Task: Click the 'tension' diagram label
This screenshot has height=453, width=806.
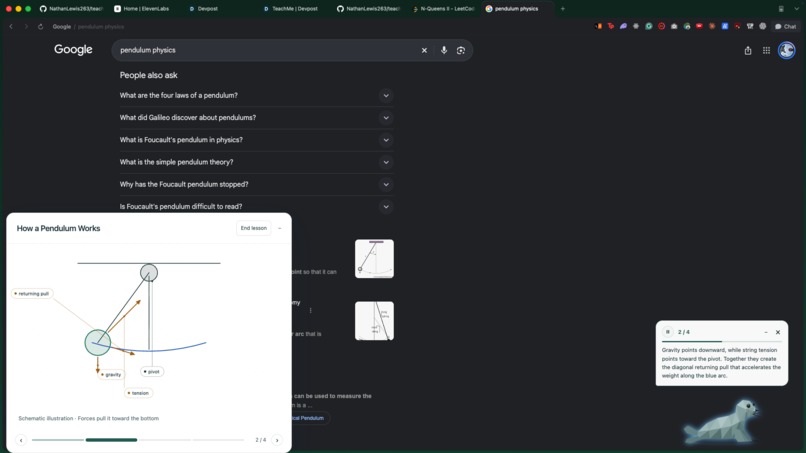Action: [x=138, y=393]
